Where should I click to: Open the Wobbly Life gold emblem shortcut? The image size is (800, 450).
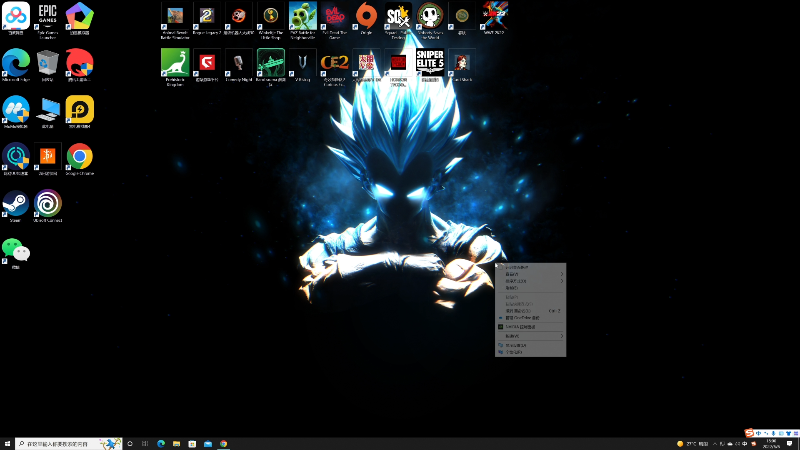point(270,19)
